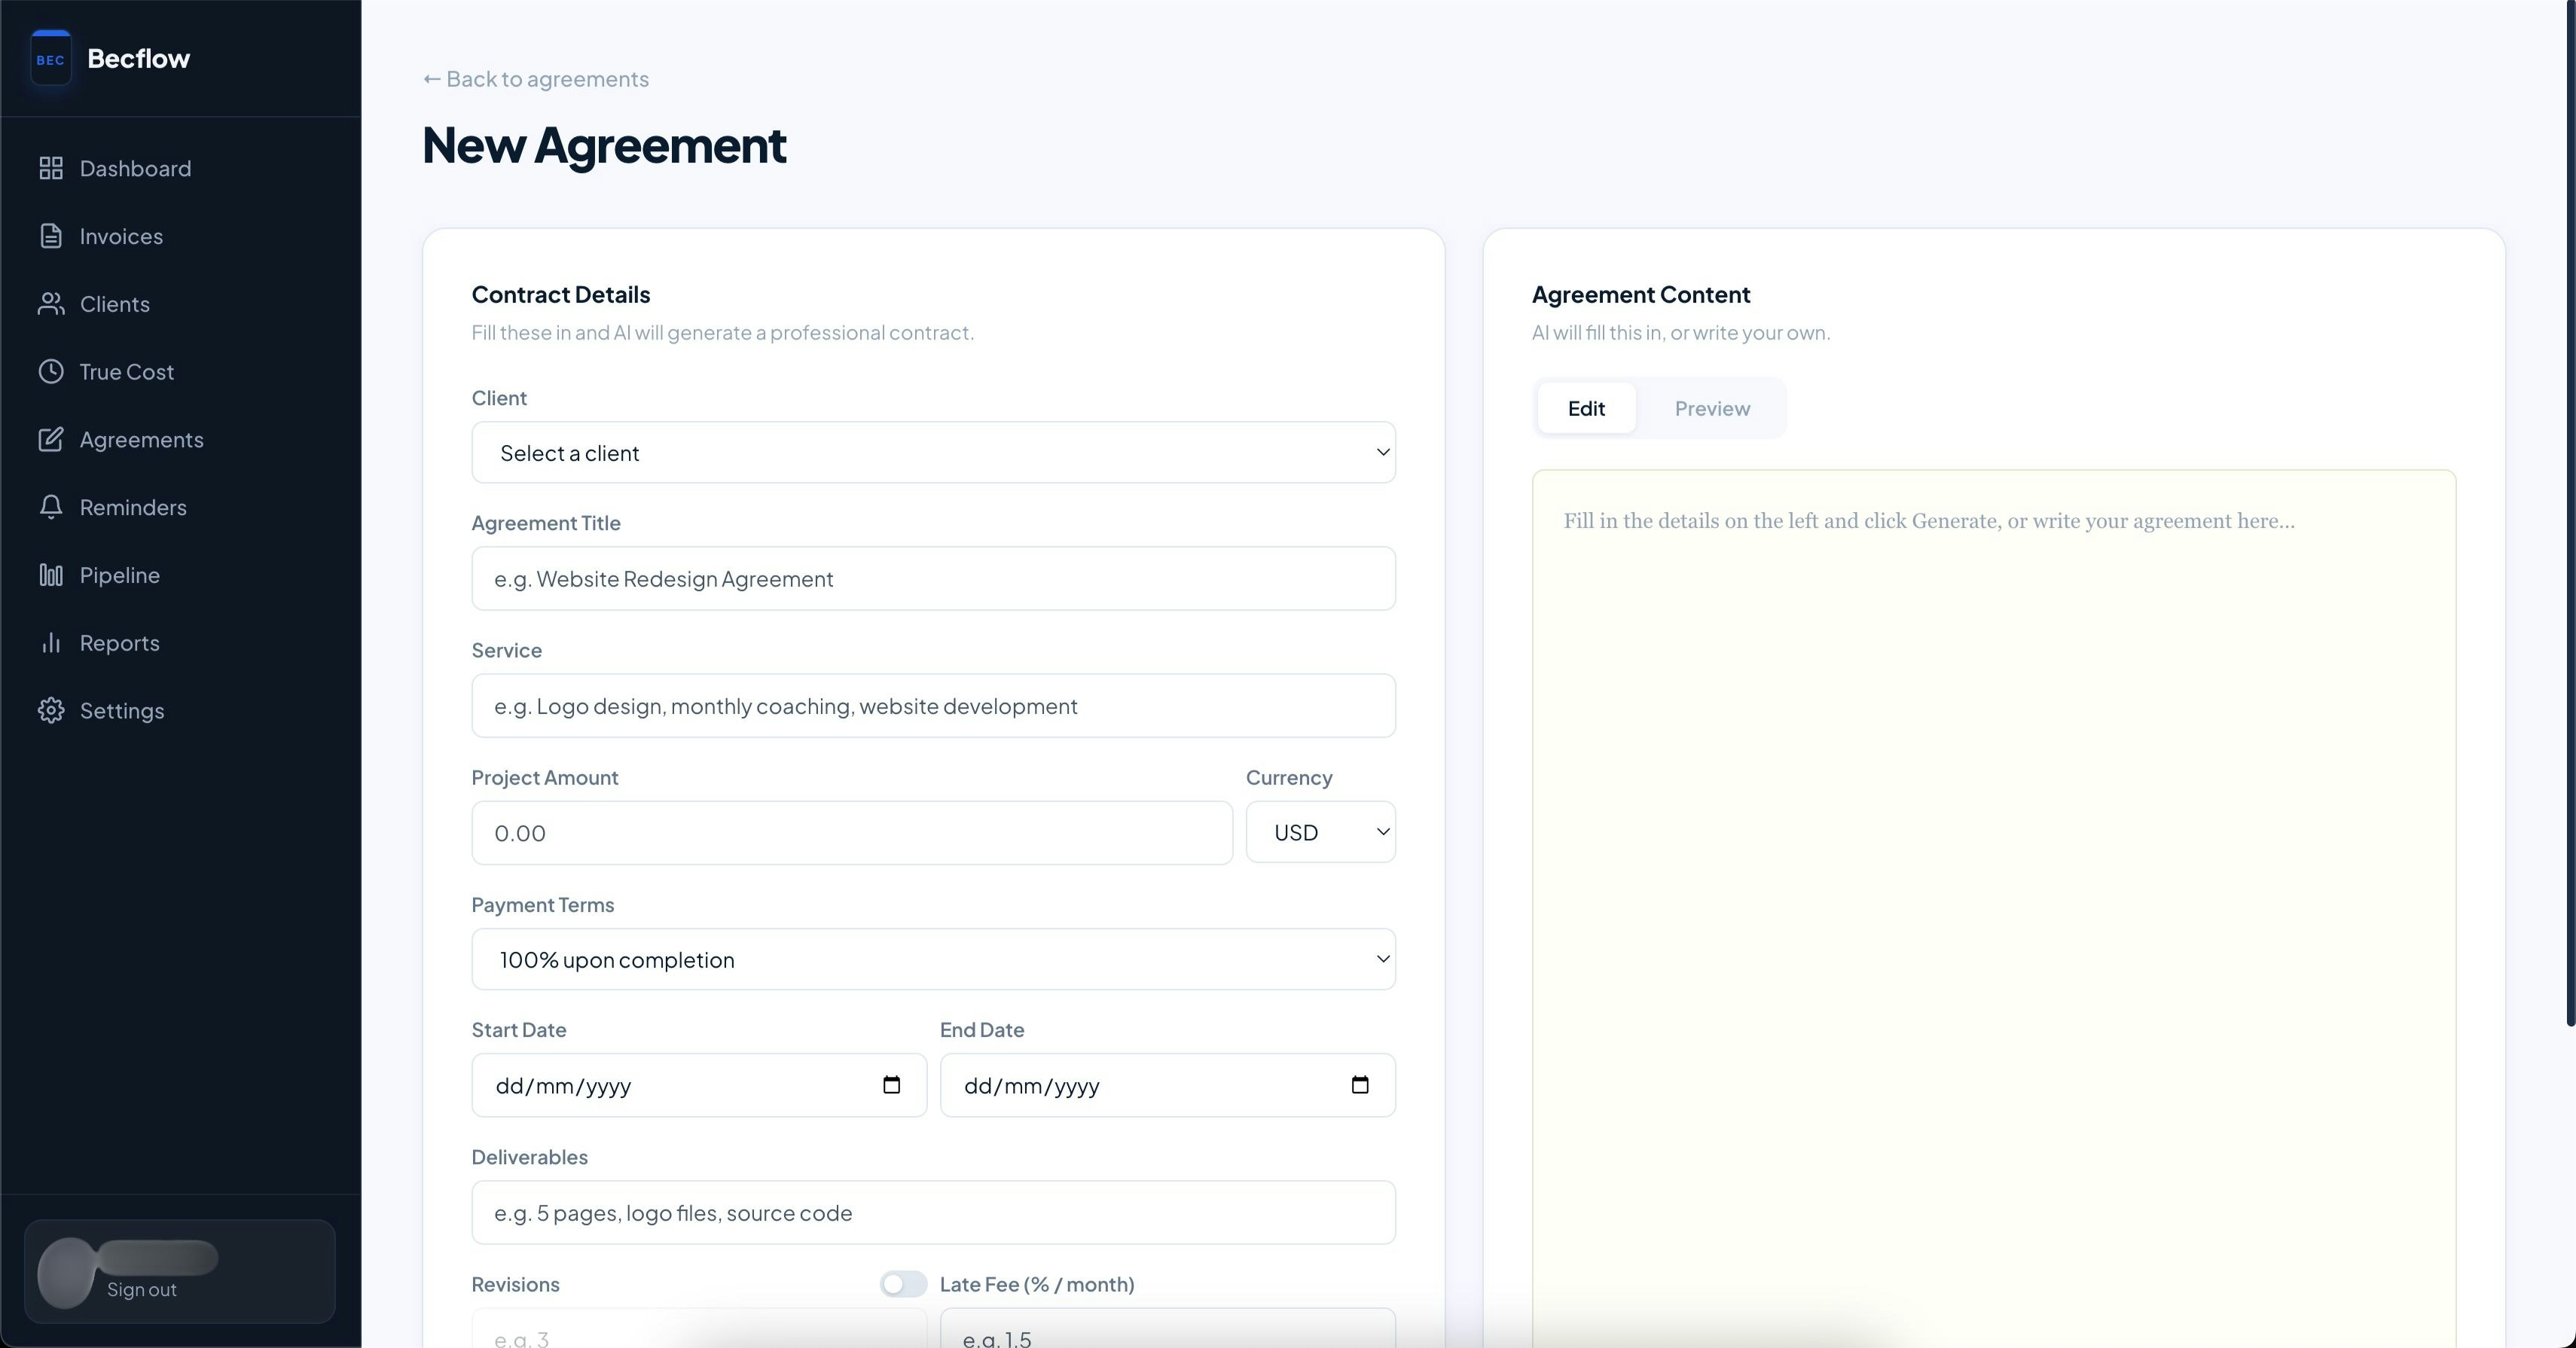Focus the End Date field
The width and height of the screenshot is (2576, 1348).
point(1167,1085)
